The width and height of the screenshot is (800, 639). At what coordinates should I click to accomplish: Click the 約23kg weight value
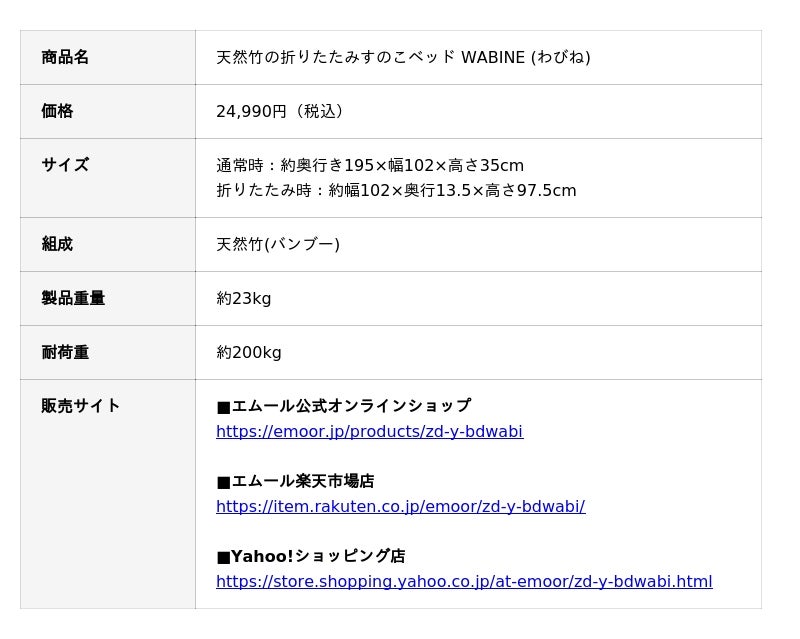[x=244, y=298]
